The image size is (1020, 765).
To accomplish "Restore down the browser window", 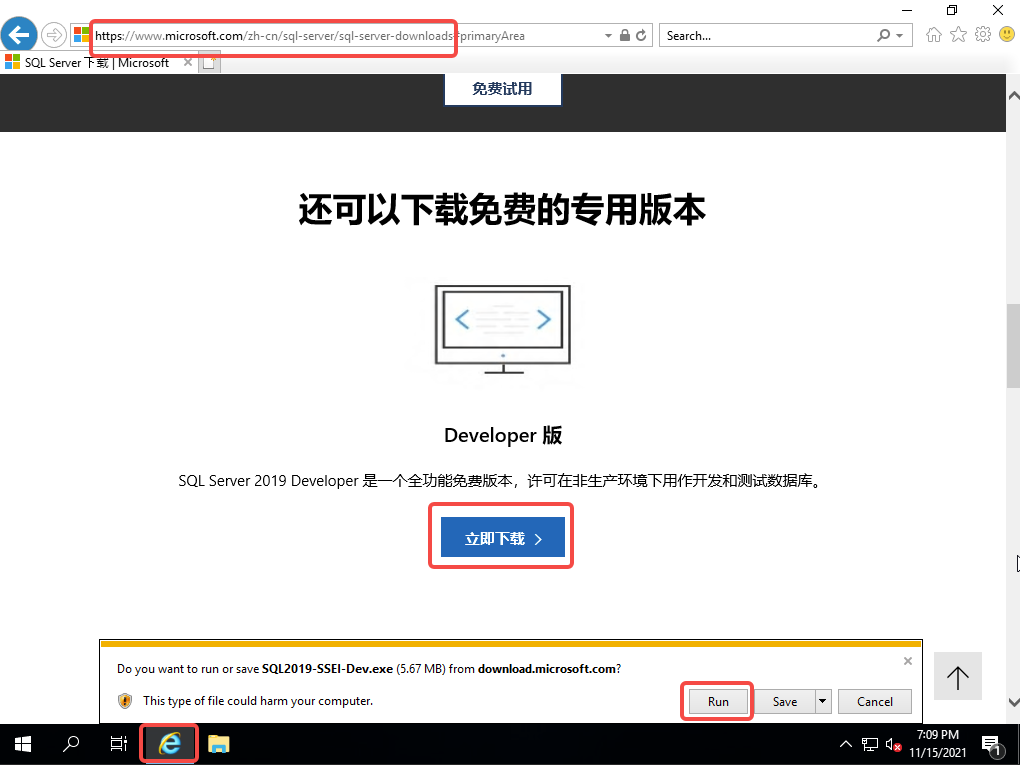I will [952, 10].
